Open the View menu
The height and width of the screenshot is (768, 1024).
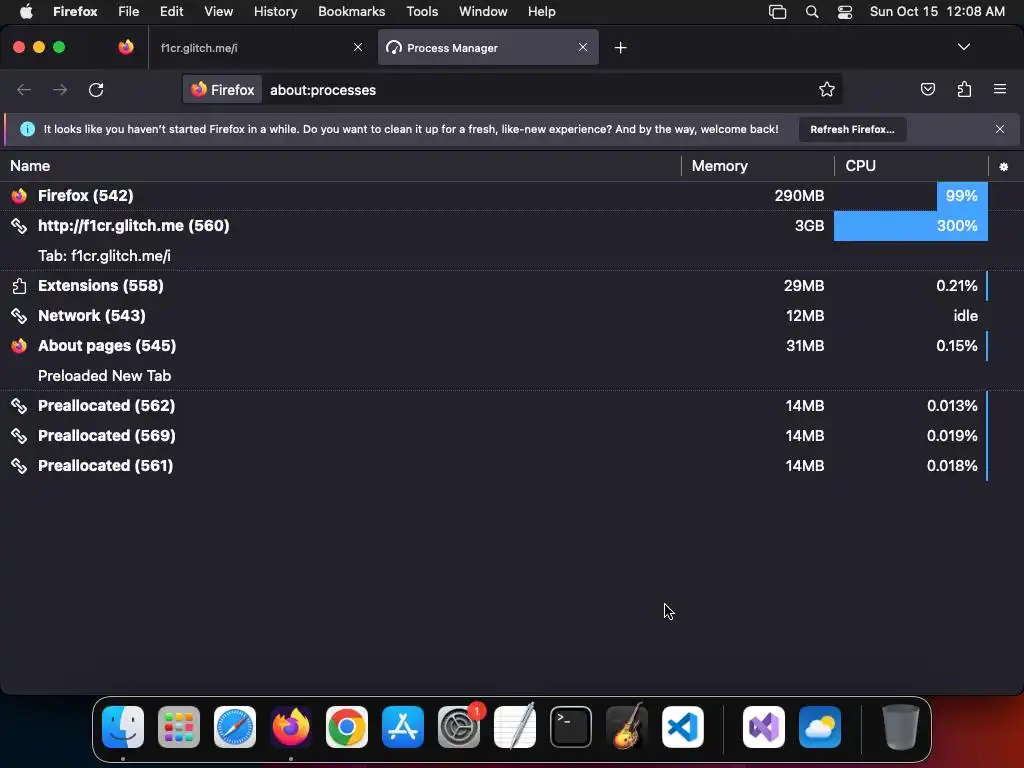(x=219, y=12)
